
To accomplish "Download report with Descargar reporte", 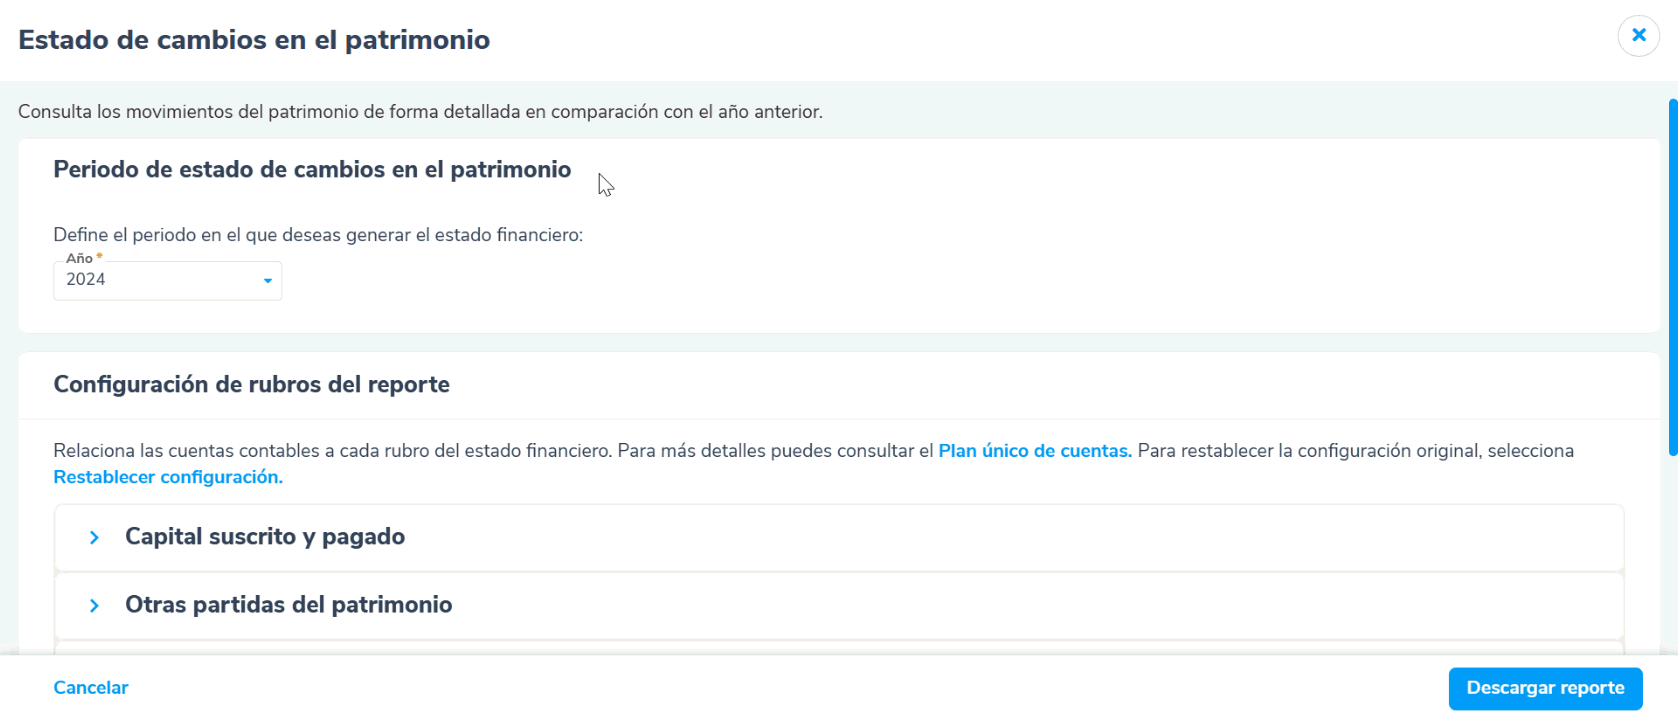I will tap(1545, 688).
